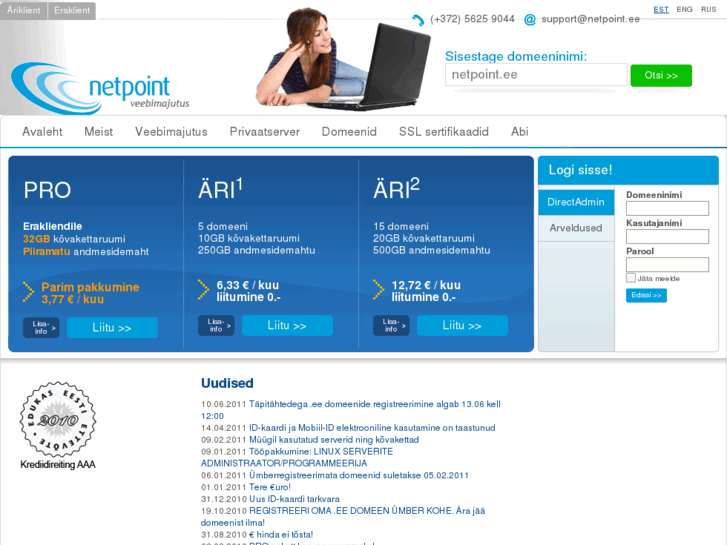The width and height of the screenshot is (727, 545).
Task: Open Lisainfo for the ÄRI 1 plan
Action: click(216, 325)
